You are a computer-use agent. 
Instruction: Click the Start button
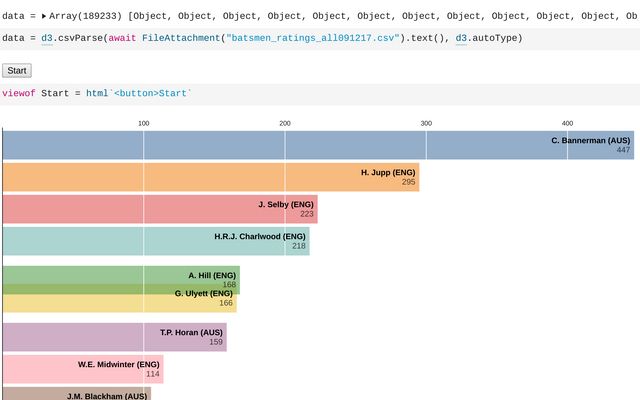pyautogui.click(x=17, y=70)
